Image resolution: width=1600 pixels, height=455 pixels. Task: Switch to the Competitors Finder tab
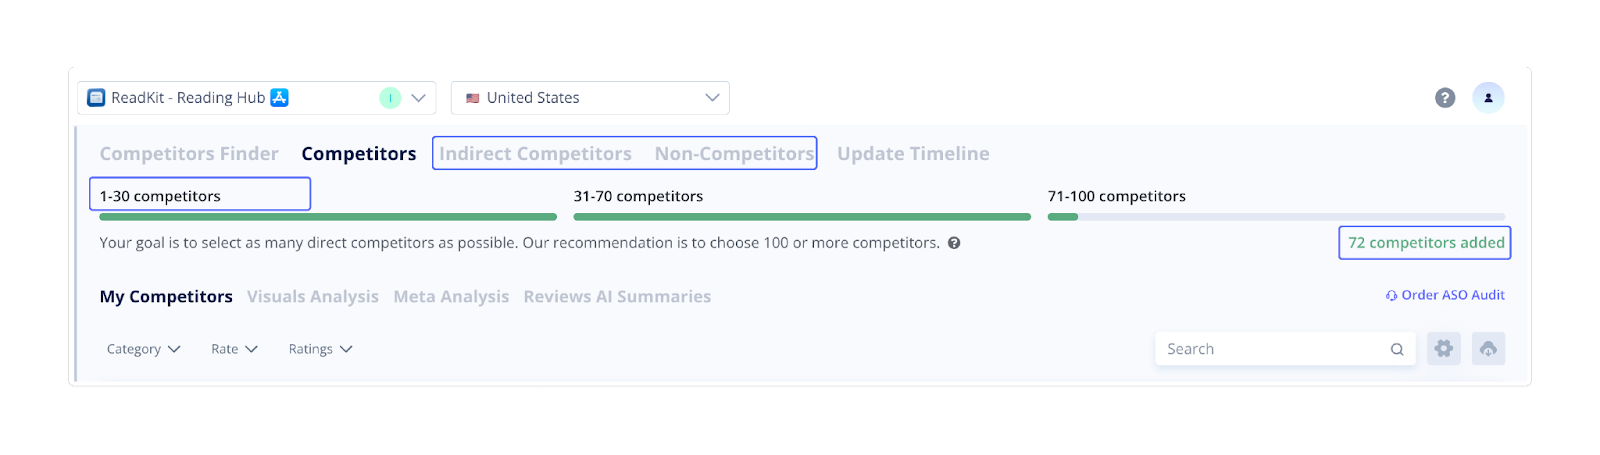coord(189,154)
